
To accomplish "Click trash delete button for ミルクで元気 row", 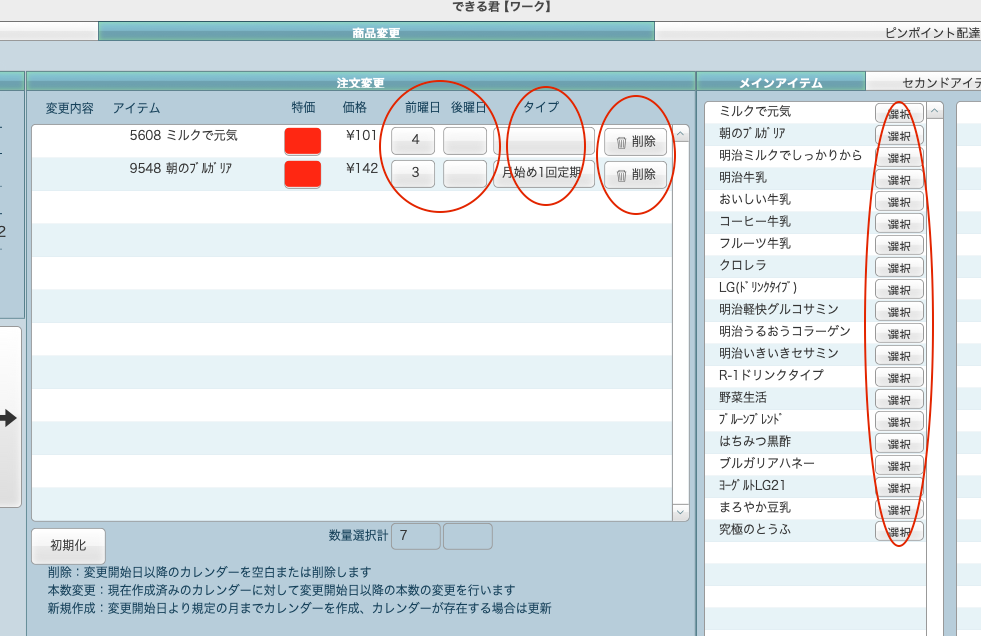I will [635, 142].
